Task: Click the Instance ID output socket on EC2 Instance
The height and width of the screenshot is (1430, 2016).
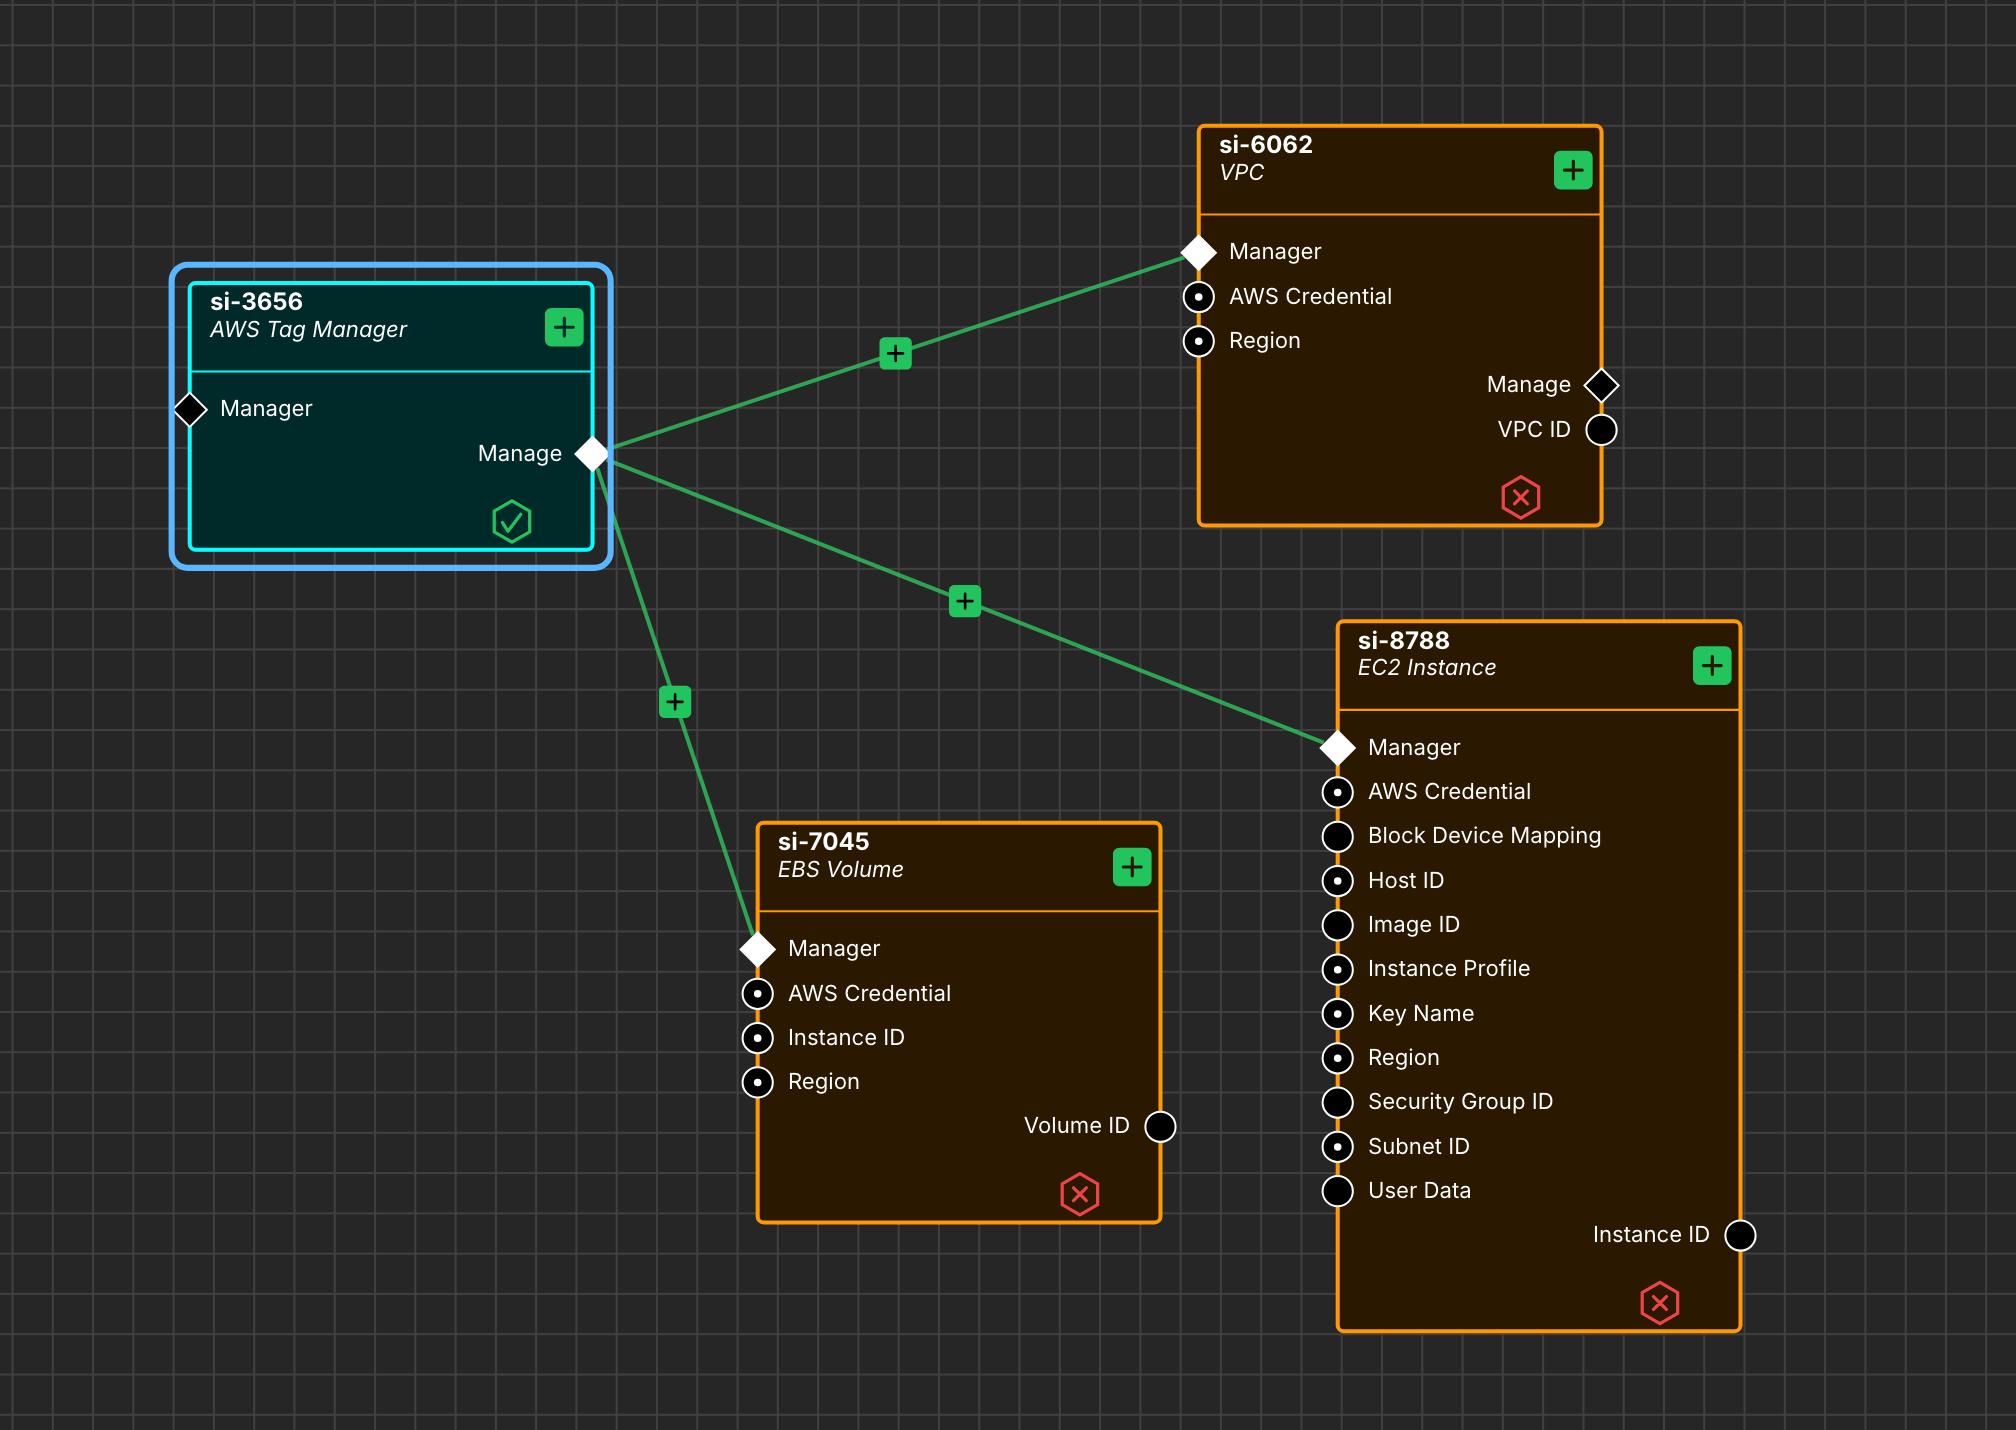Action: click(x=1741, y=1235)
